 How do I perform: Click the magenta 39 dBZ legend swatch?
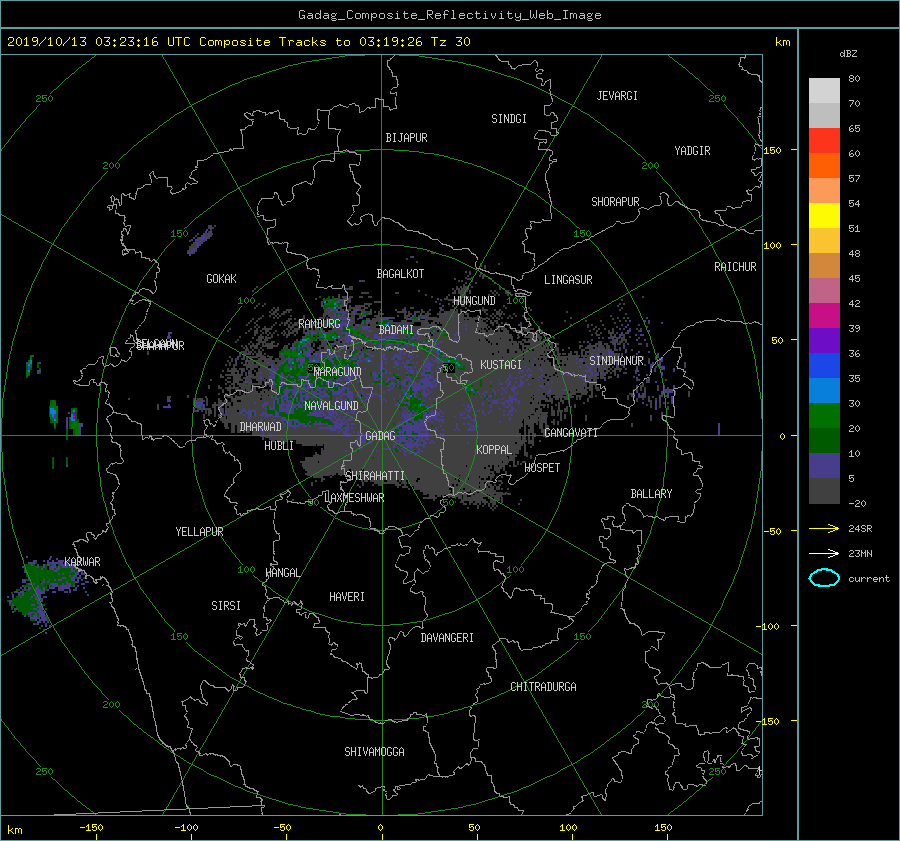pos(824,315)
